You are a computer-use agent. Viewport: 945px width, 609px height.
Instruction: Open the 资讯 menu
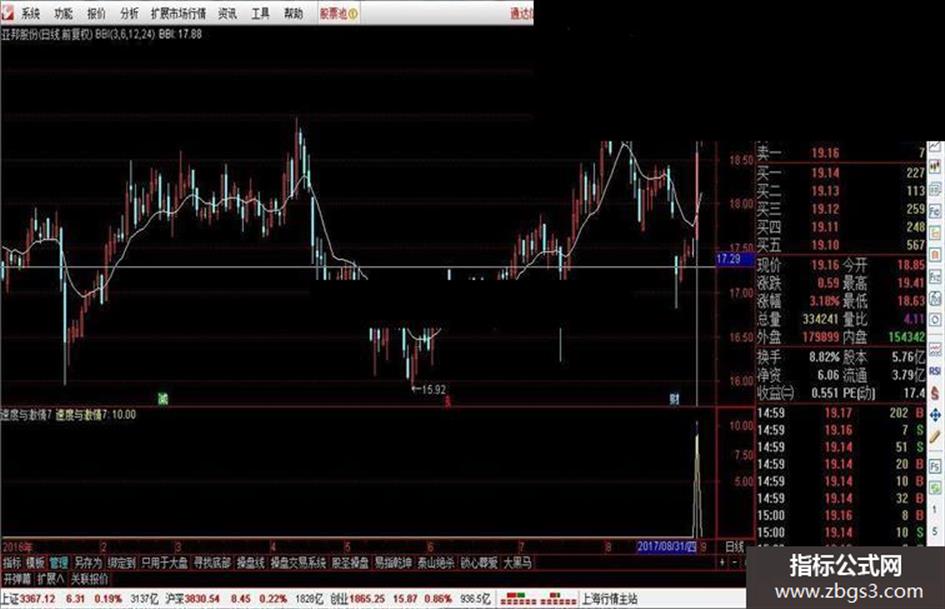tap(227, 13)
